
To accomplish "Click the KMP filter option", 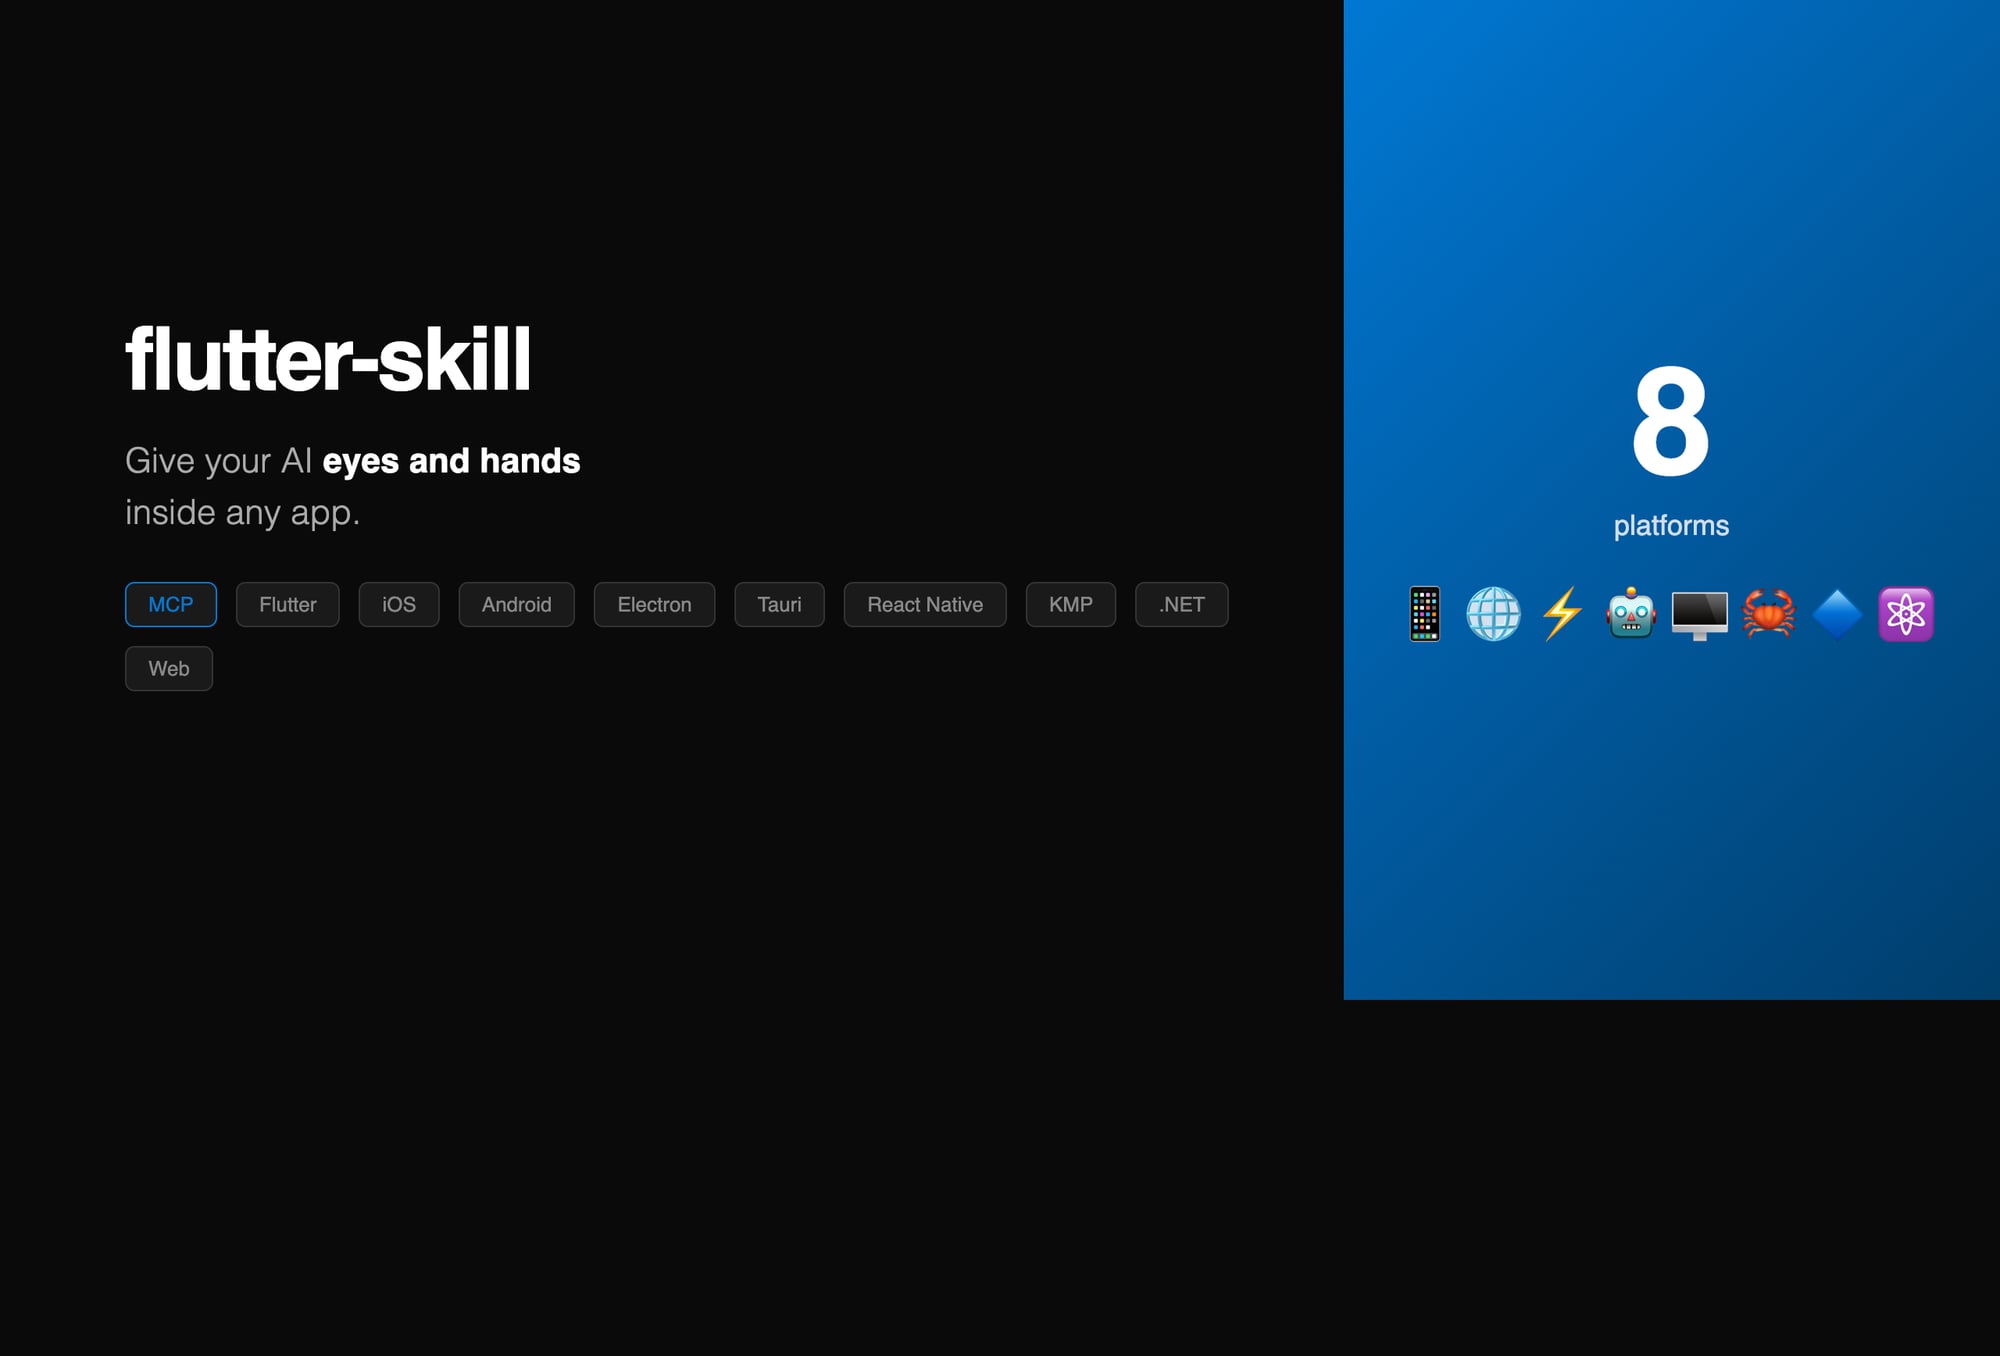I will [x=1070, y=604].
